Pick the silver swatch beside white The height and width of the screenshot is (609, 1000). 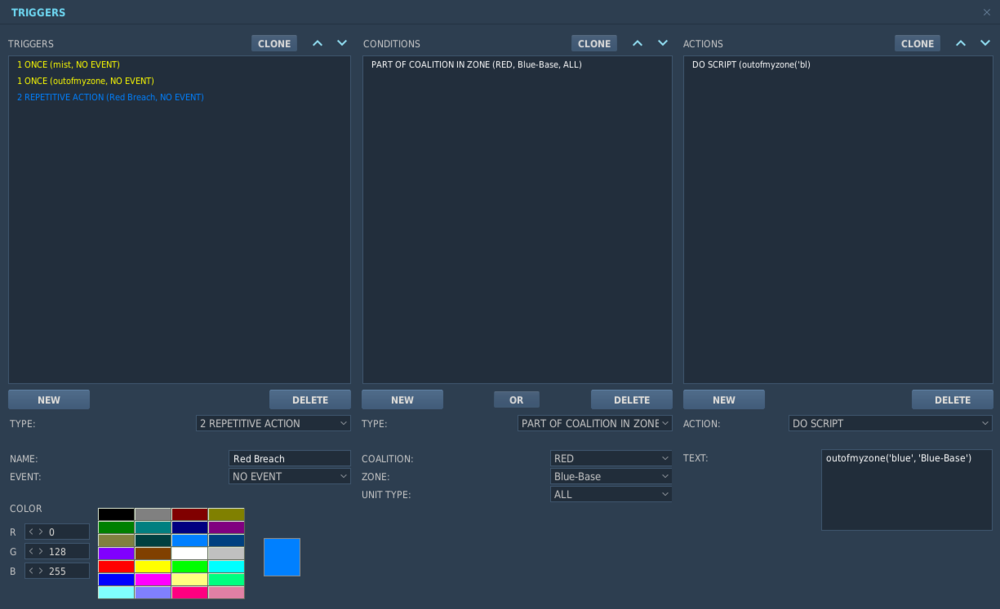(226, 554)
